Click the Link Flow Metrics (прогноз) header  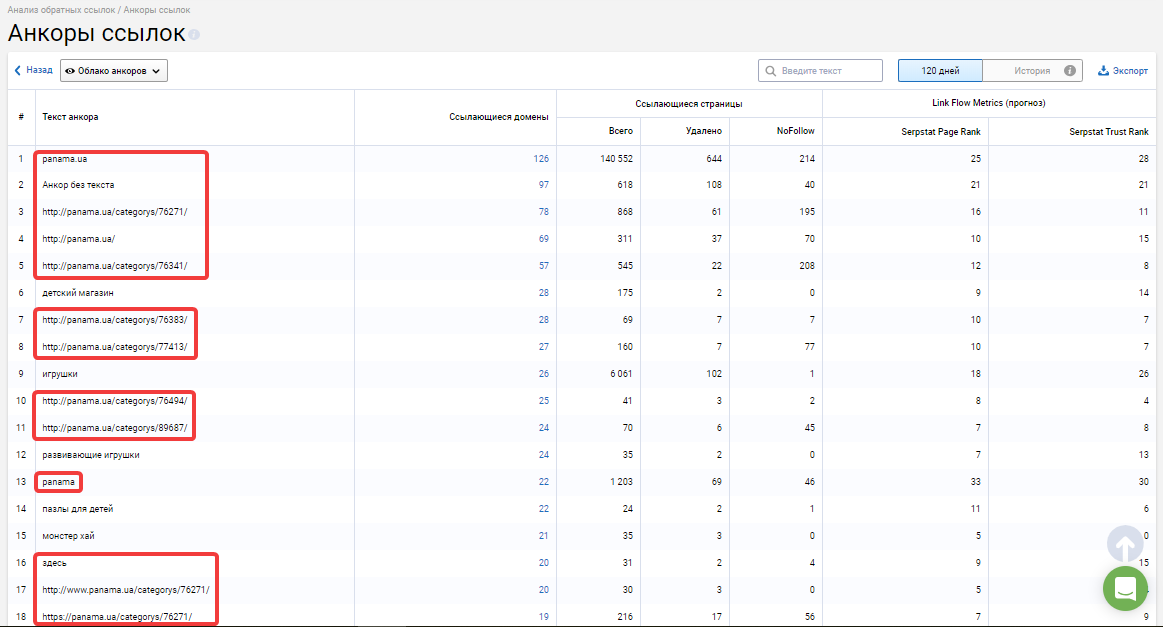989,103
